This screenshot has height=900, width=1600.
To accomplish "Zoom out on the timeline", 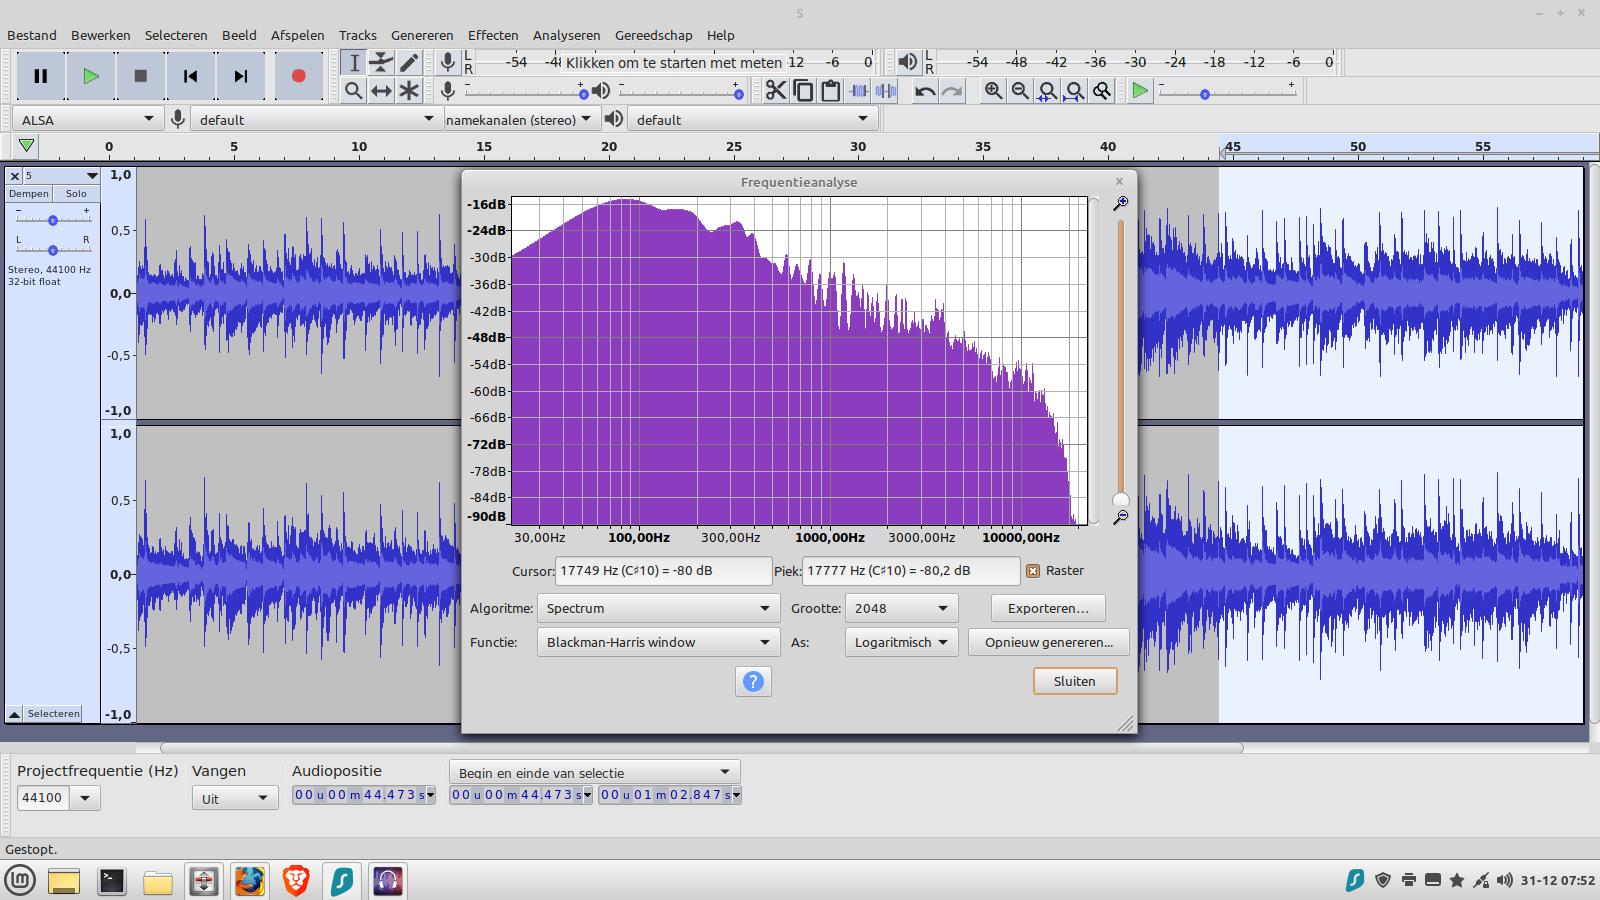I will click(1020, 91).
